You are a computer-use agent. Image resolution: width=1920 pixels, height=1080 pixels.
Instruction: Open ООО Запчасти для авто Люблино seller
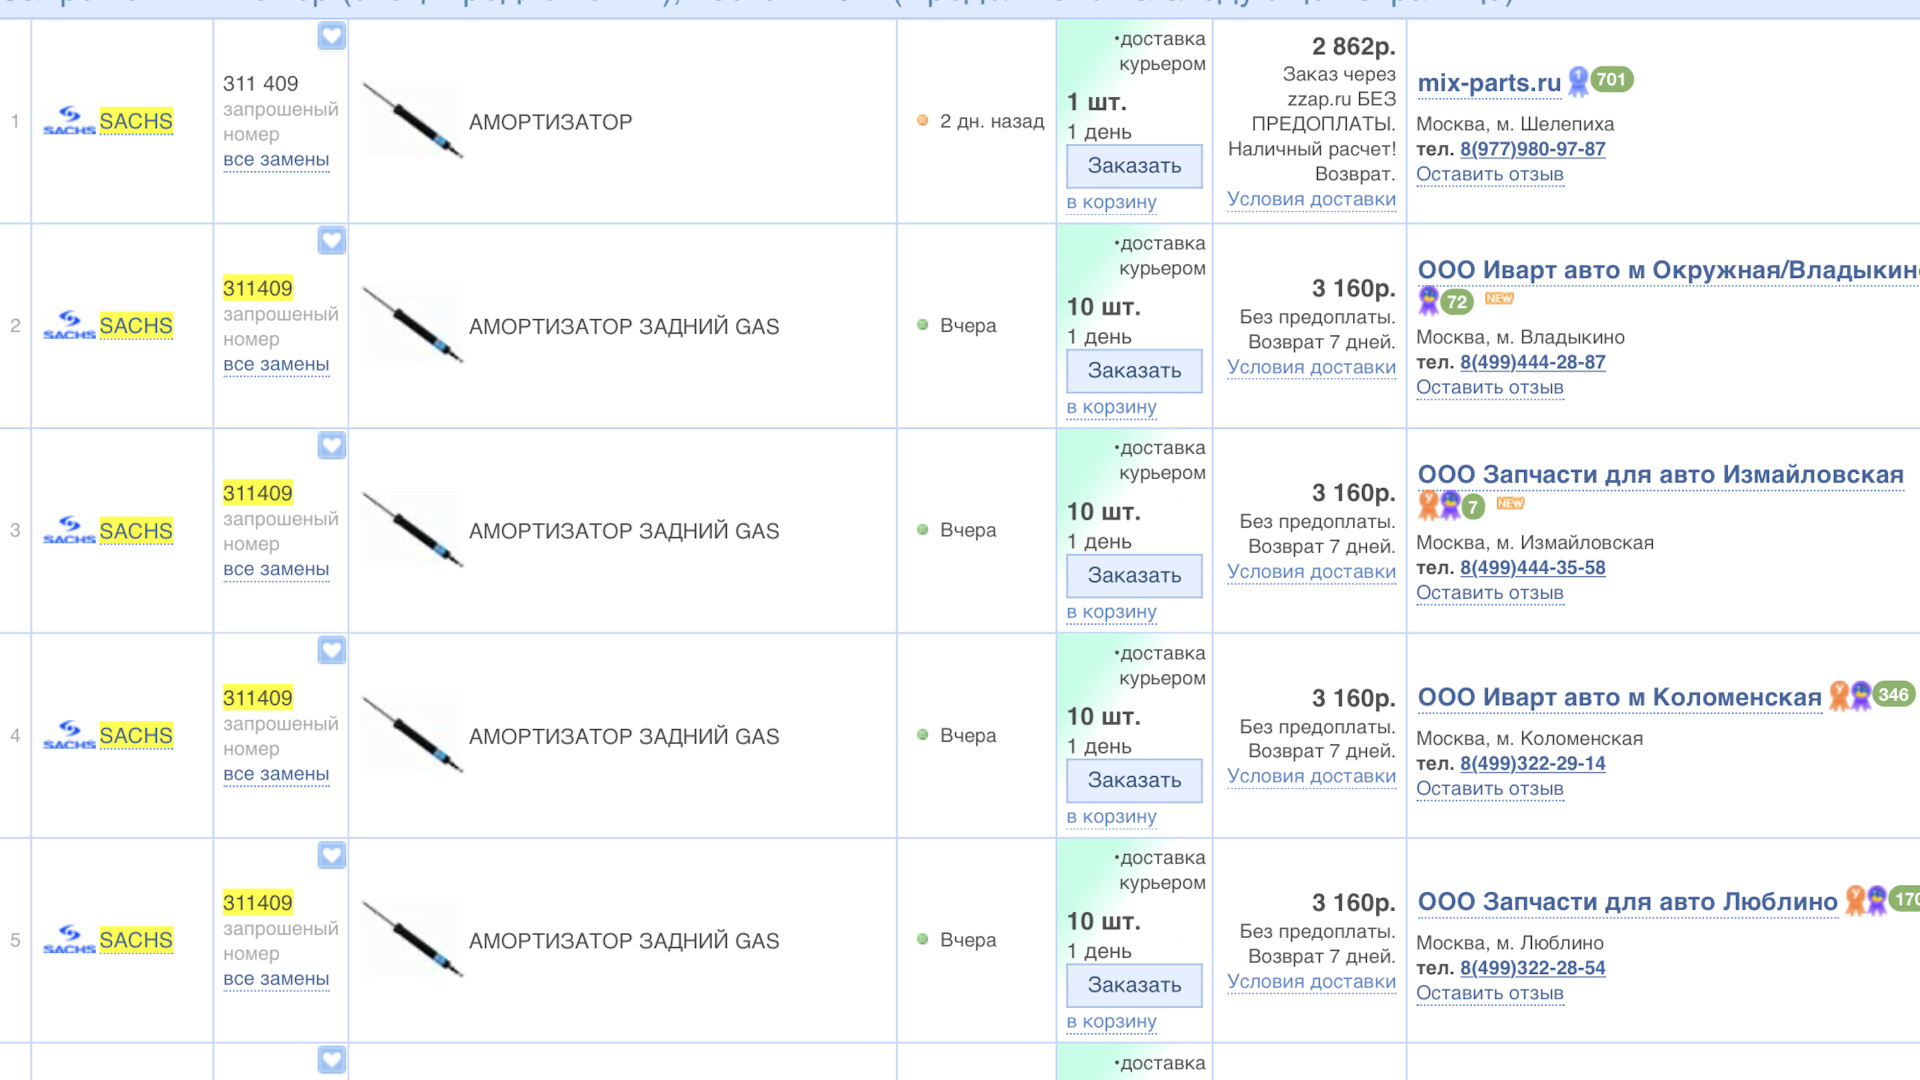[x=1628, y=902]
